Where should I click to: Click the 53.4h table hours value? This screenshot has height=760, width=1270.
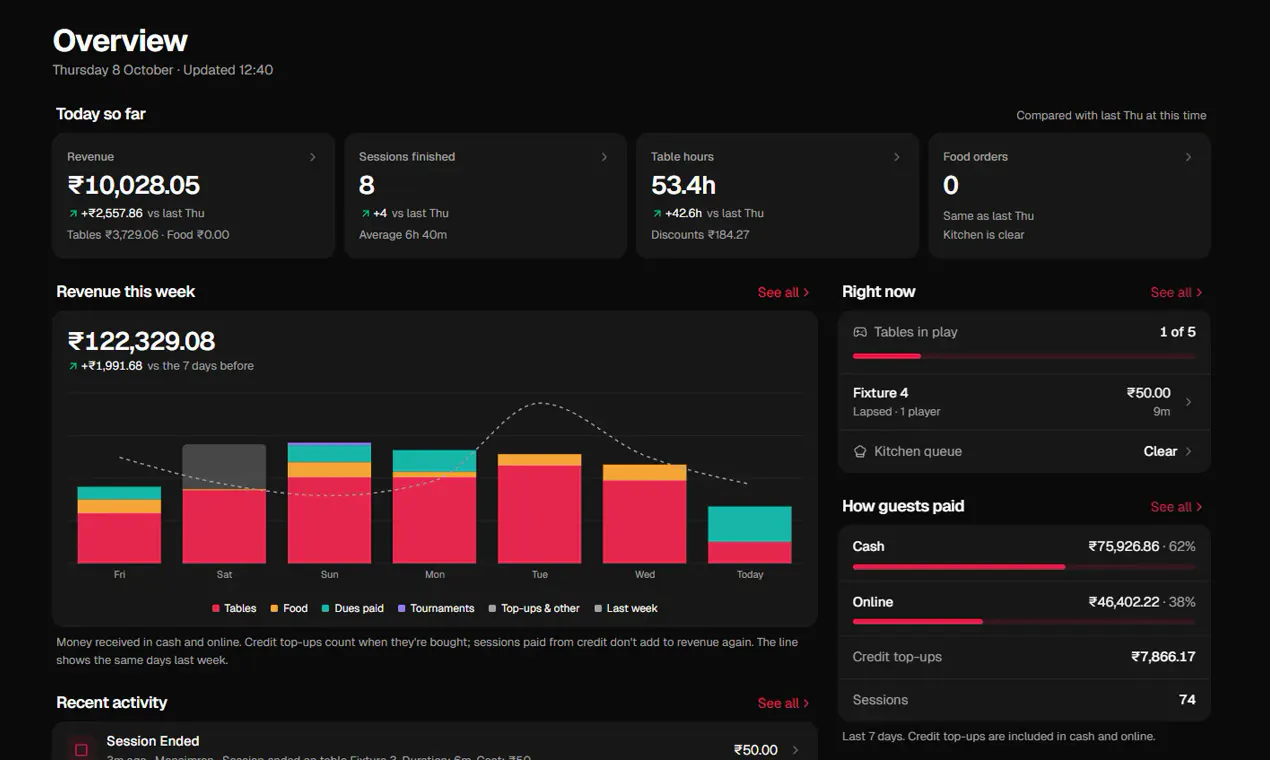click(x=683, y=185)
